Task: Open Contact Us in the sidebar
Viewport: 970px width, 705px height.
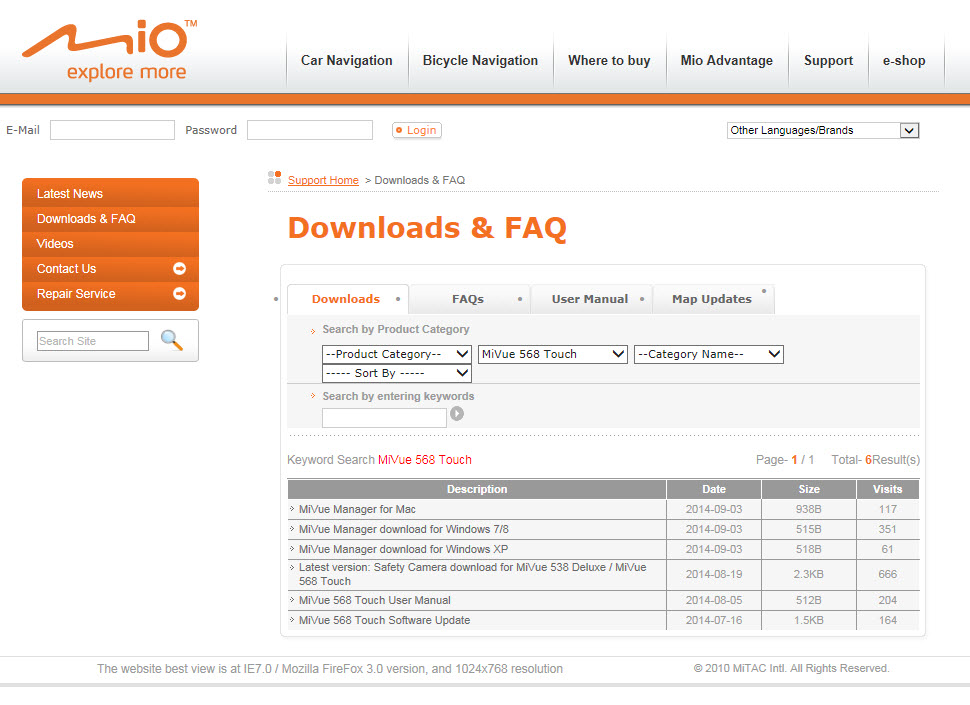Action: click(110, 269)
